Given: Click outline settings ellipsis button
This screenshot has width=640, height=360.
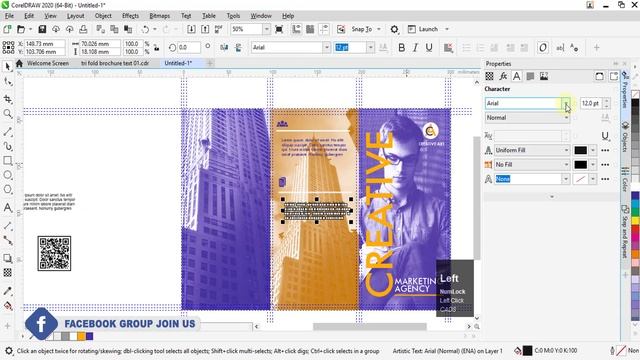Looking at the screenshot, I should coord(605,179).
